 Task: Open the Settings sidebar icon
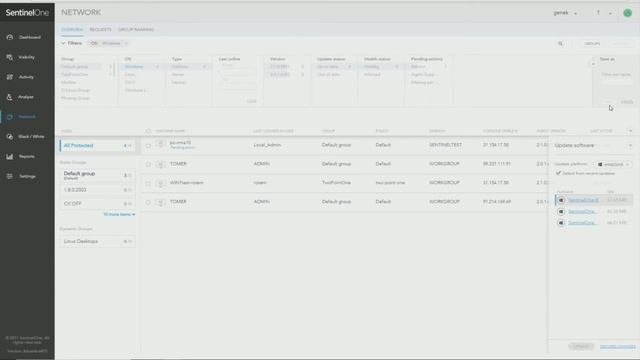[x=10, y=176]
